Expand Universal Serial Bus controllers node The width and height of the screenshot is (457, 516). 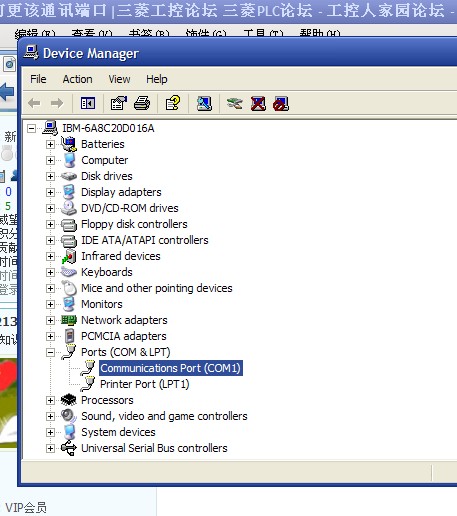tap(50, 448)
